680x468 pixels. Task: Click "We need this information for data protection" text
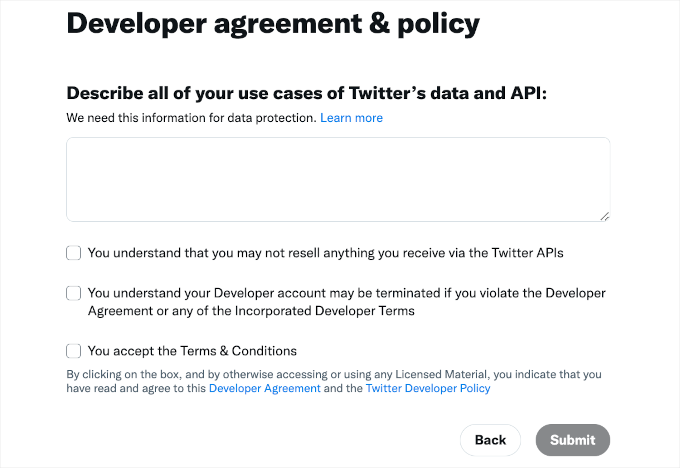[x=191, y=118]
